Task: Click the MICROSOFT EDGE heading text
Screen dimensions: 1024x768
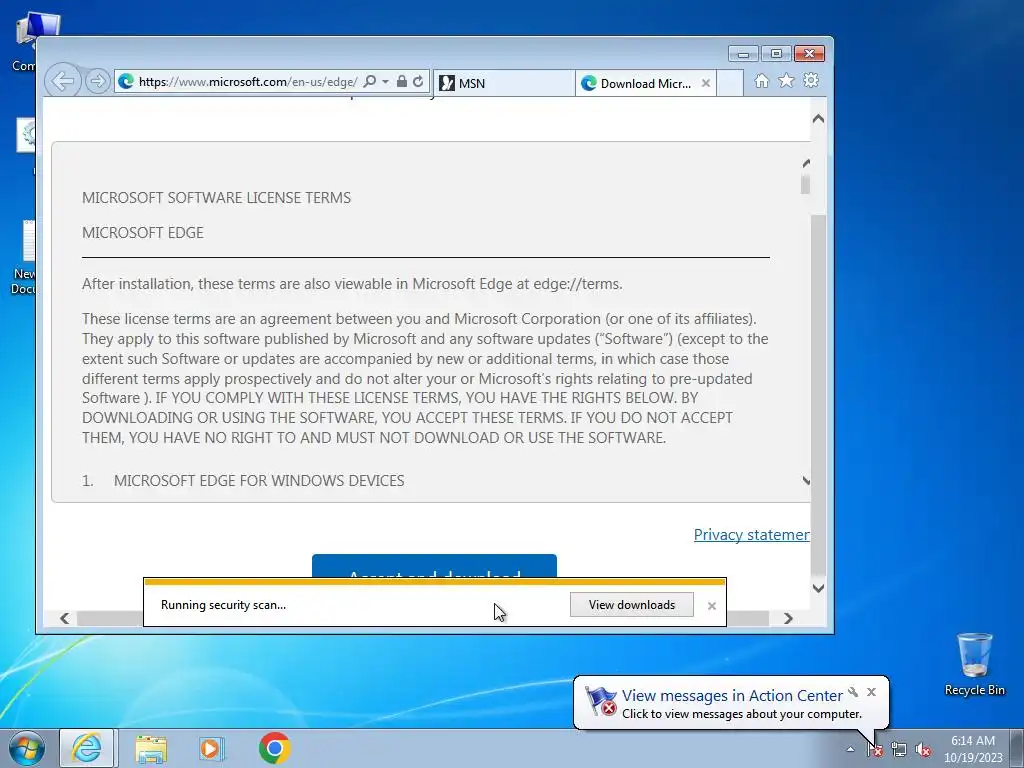Action: [x=142, y=232]
